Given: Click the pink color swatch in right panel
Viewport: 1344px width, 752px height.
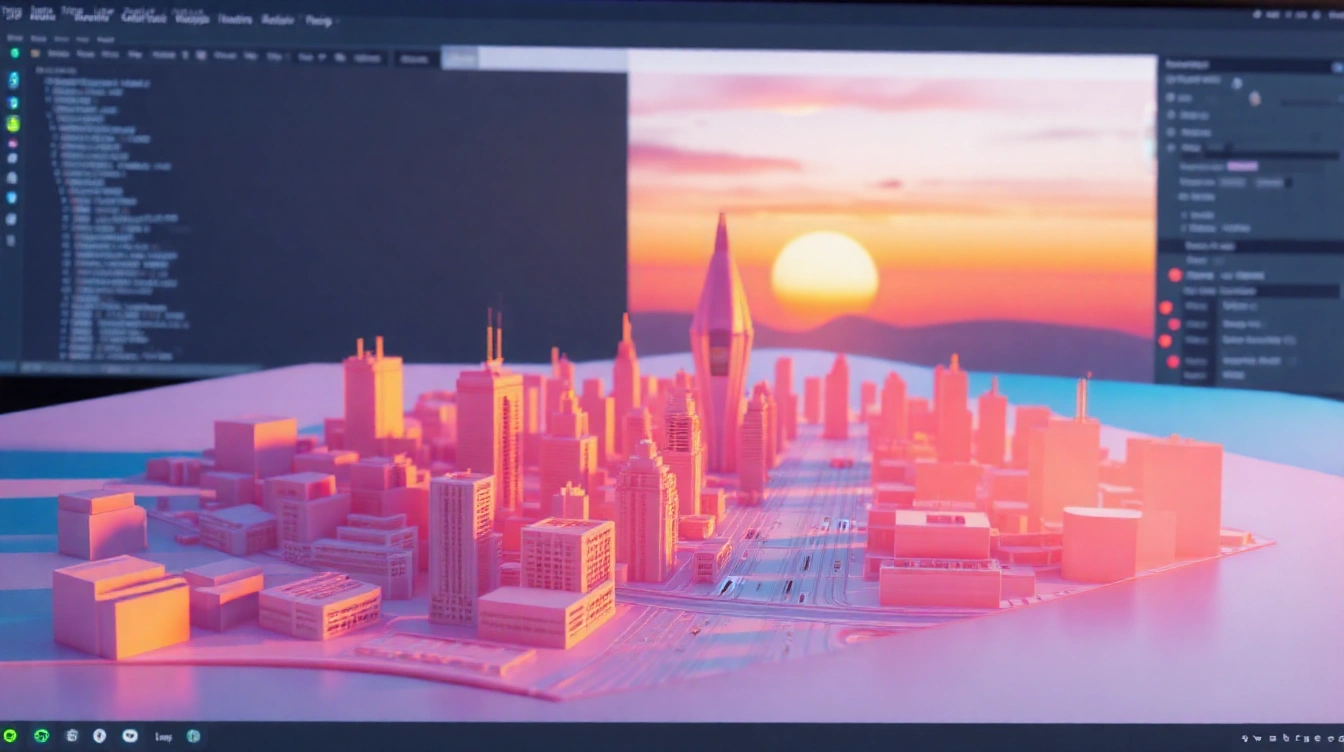Looking at the screenshot, I should point(1242,166).
